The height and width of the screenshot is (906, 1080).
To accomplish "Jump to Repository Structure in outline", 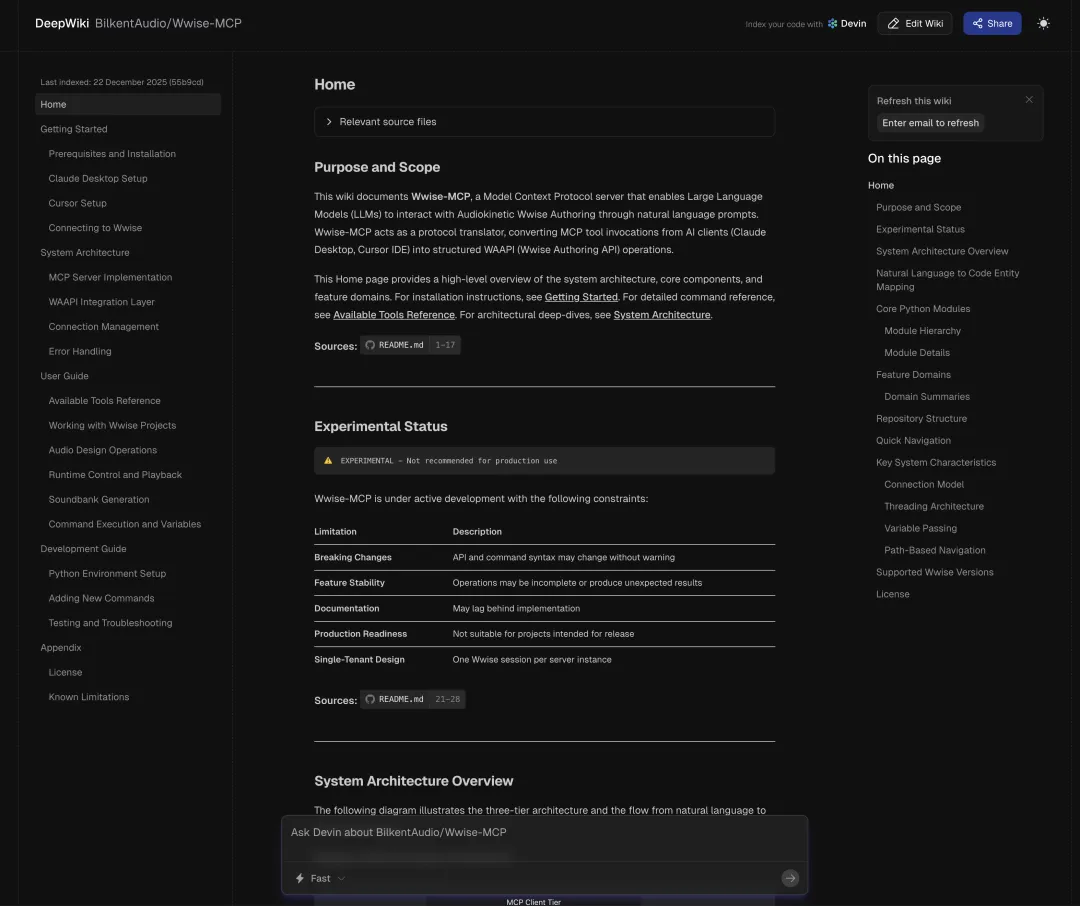I will 921,419.
